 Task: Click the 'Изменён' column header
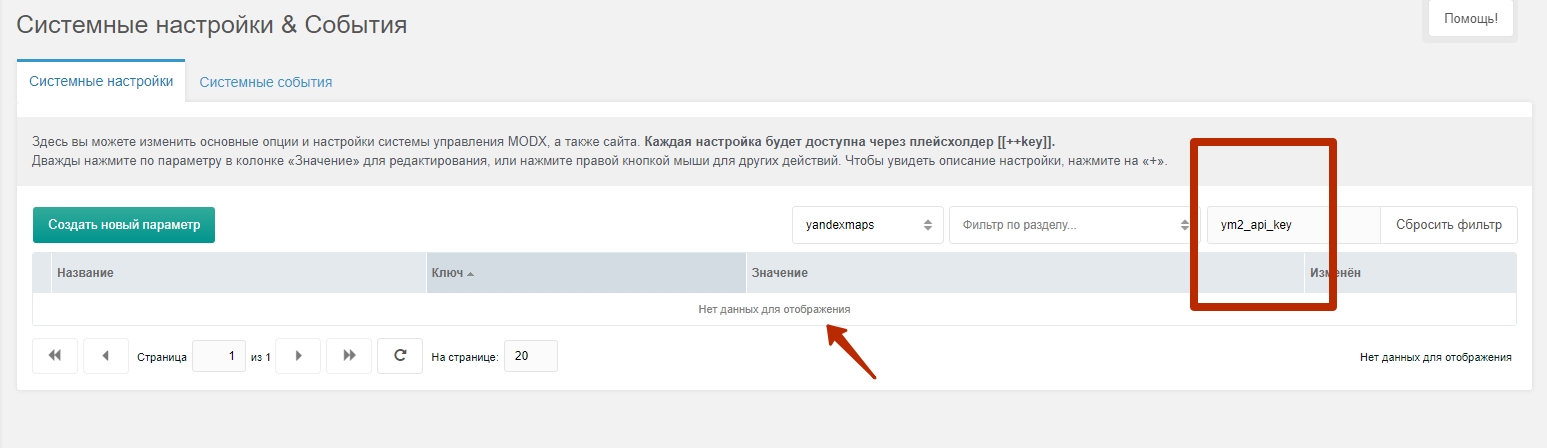(1410, 273)
